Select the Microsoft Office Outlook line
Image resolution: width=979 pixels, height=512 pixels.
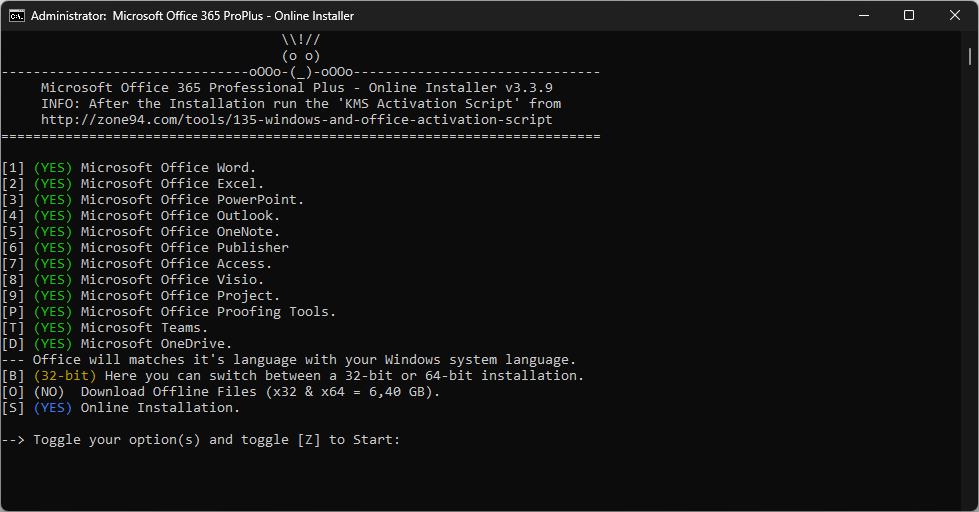140,215
